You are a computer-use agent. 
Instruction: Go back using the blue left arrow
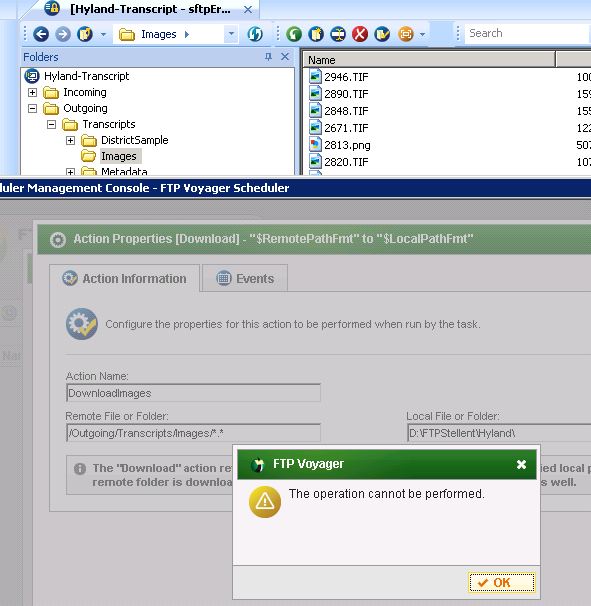pyautogui.click(x=41, y=34)
